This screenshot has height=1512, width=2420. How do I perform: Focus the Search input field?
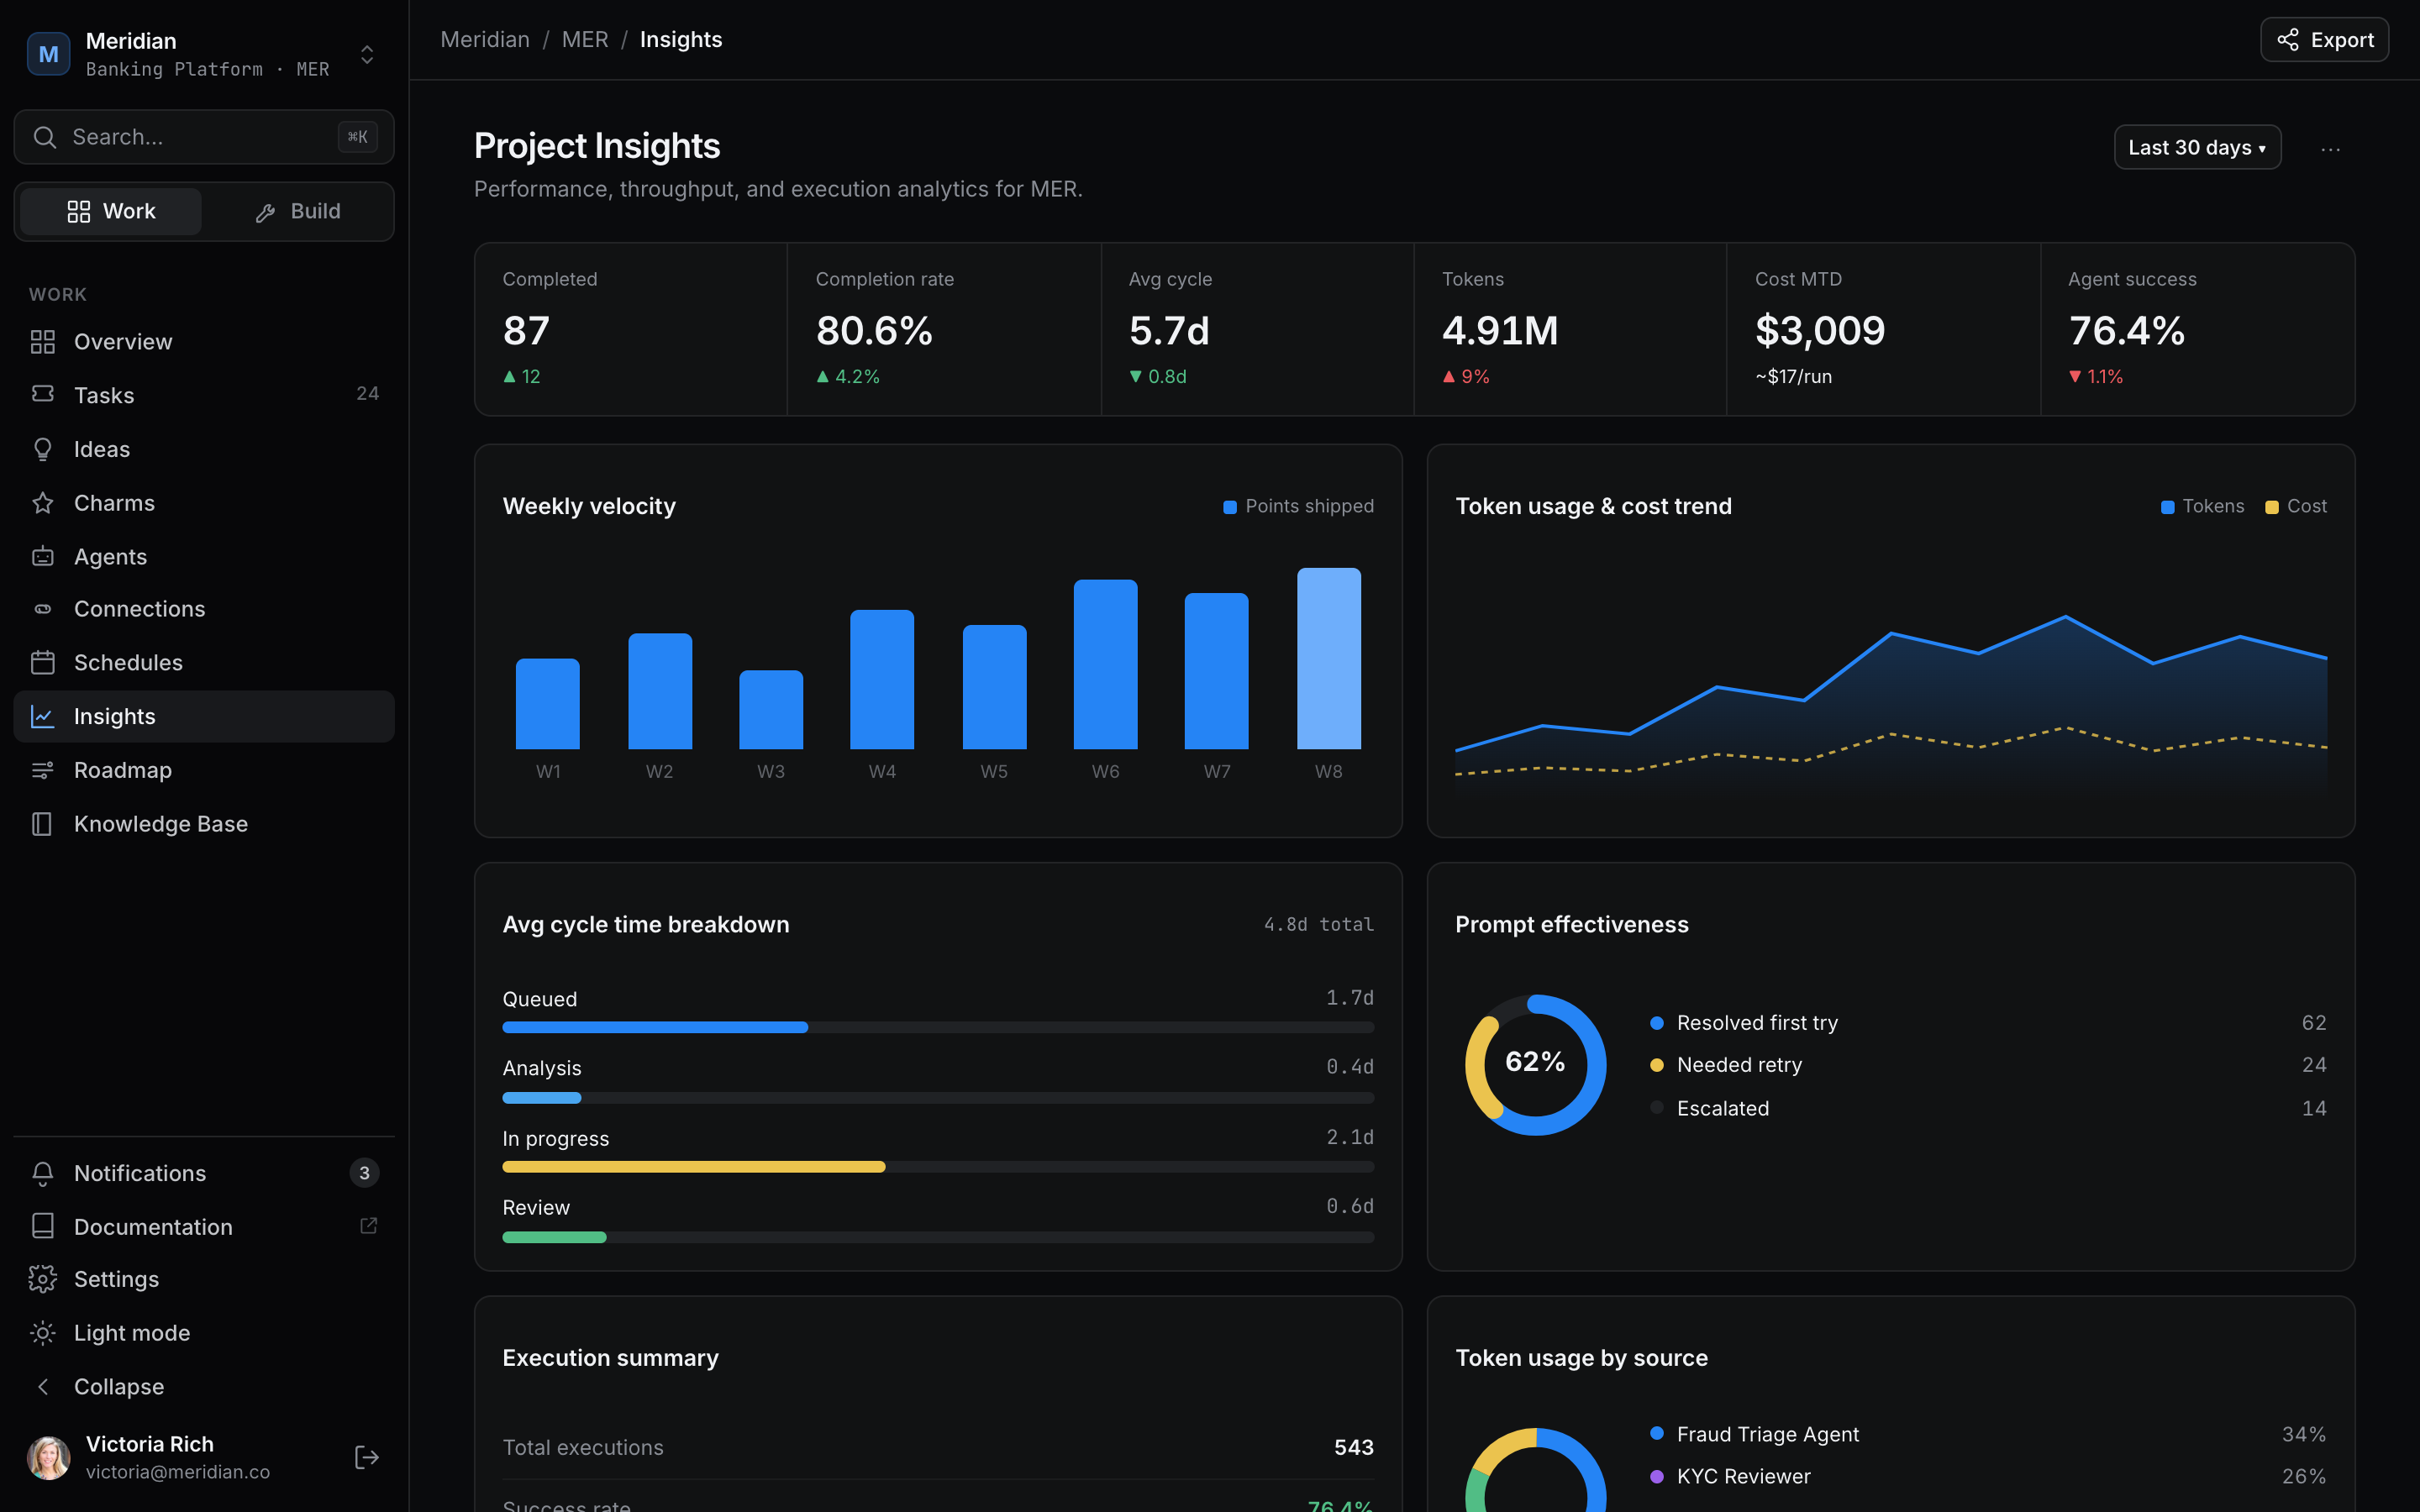pos(204,137)
